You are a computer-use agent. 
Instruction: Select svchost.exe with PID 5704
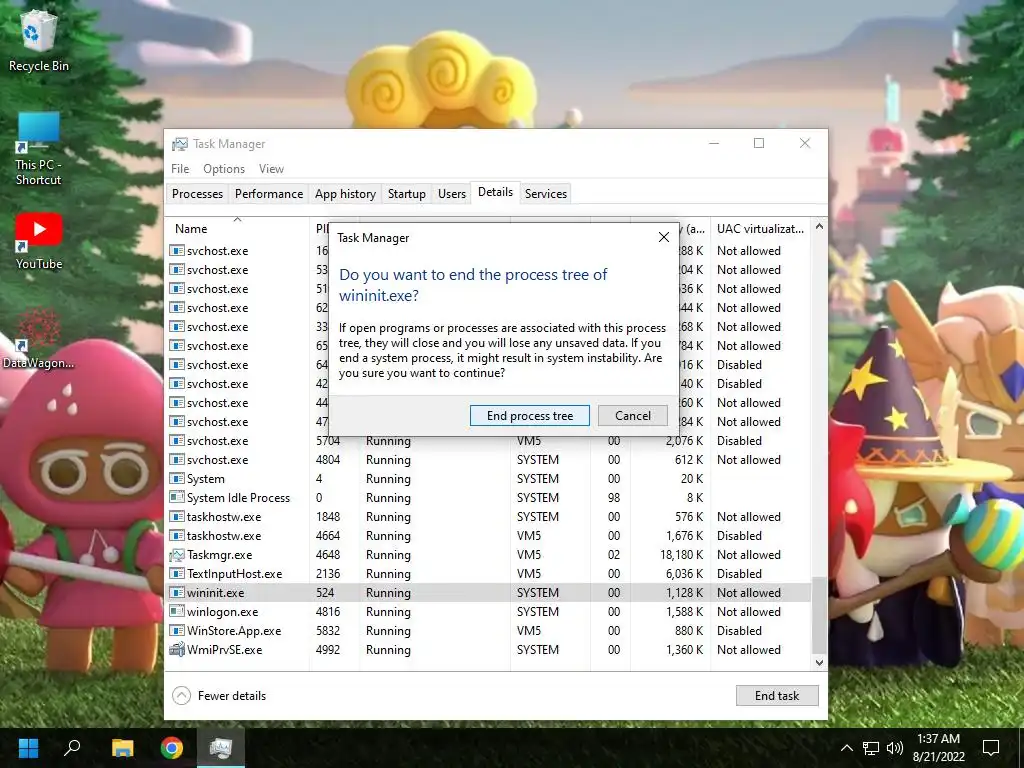tap(488, 441)
